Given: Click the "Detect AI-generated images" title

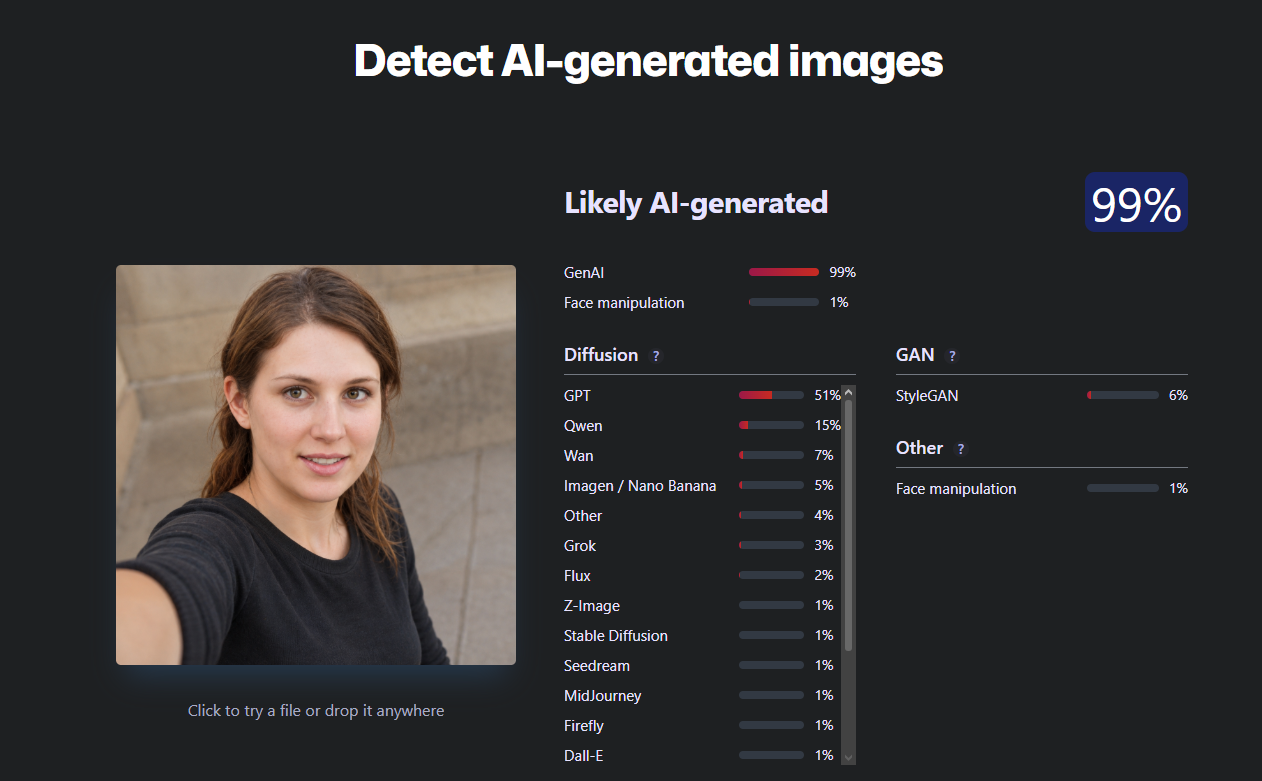Looking at the screenshot, I should tap(648, 60).
